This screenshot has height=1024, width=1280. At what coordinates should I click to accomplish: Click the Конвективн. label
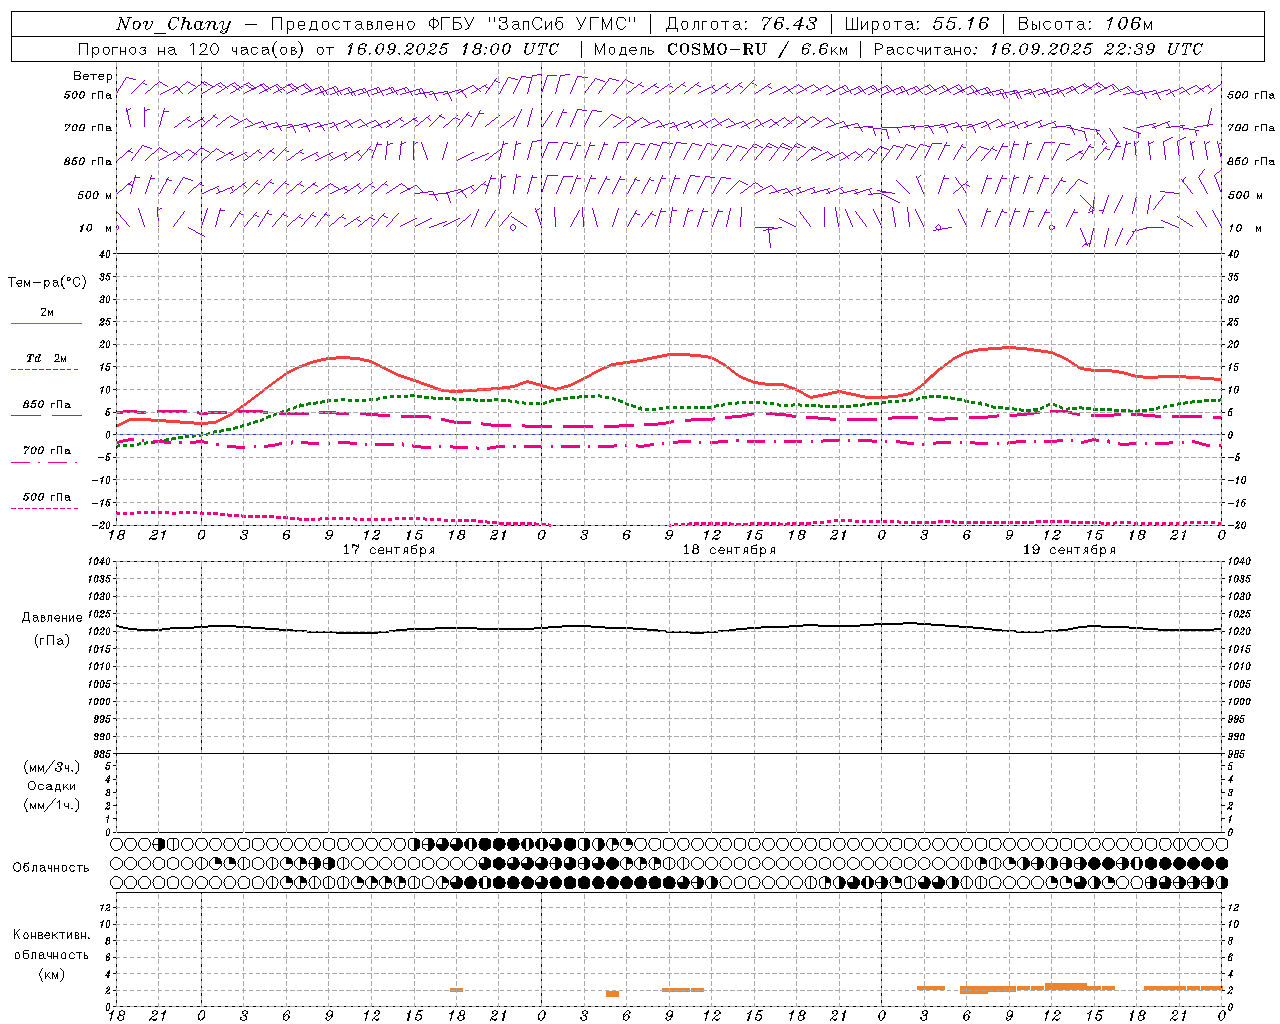point(52,935)
